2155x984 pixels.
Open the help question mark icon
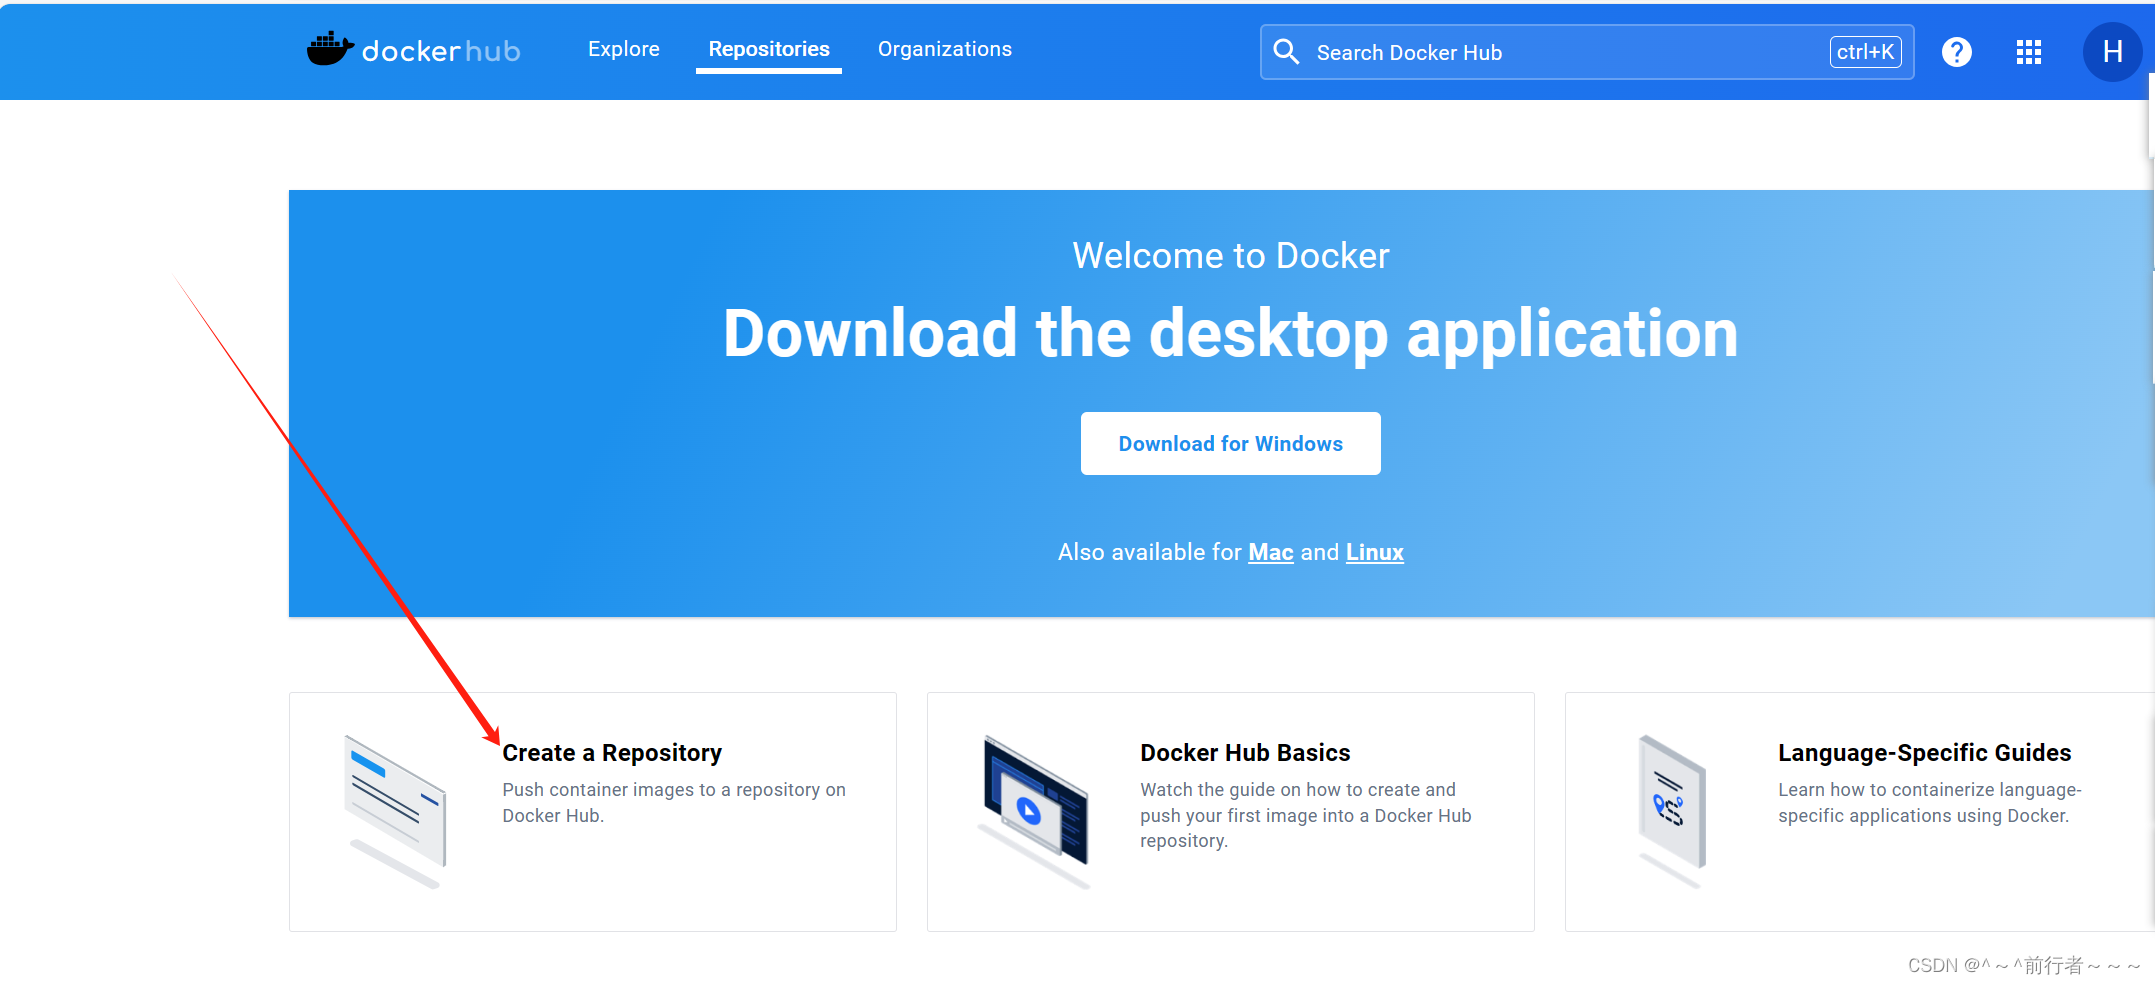tap(1957, 52)
